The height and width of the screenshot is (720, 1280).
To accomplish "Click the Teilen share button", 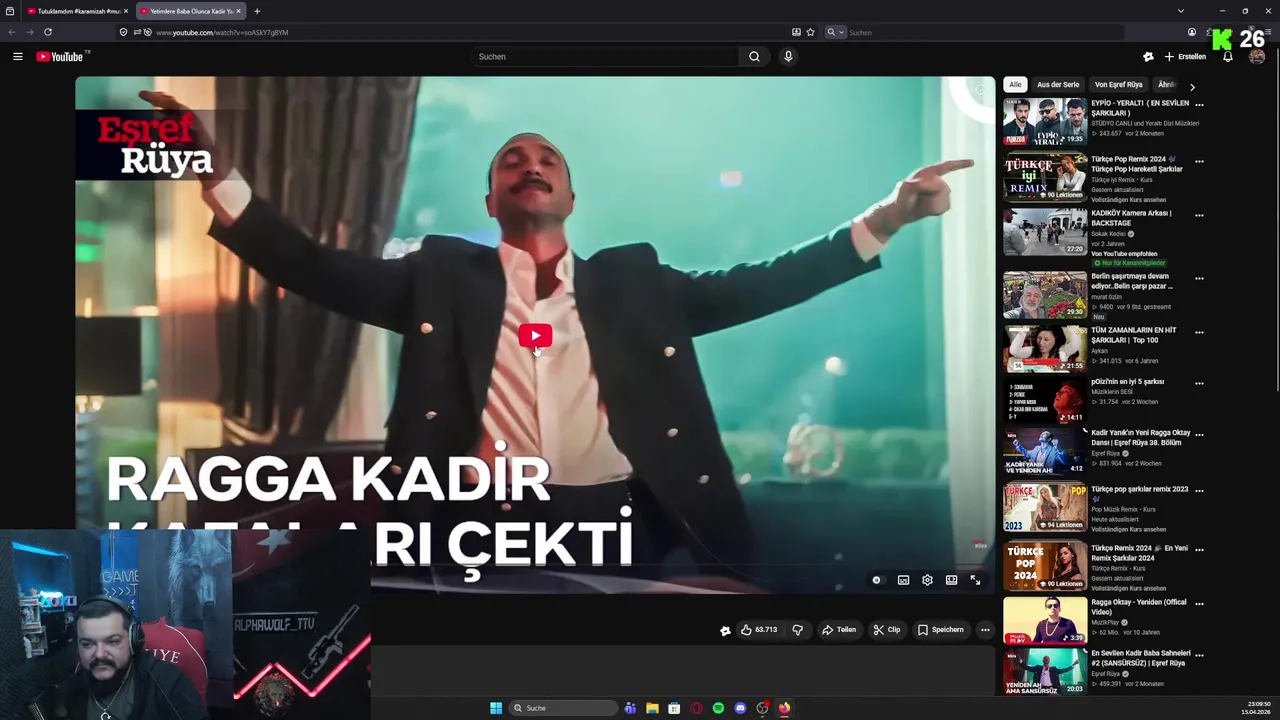I will [839, 630].
